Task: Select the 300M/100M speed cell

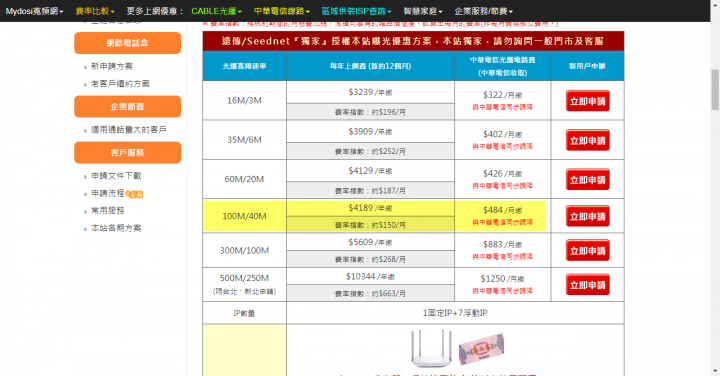Action: tap(244, 251)
